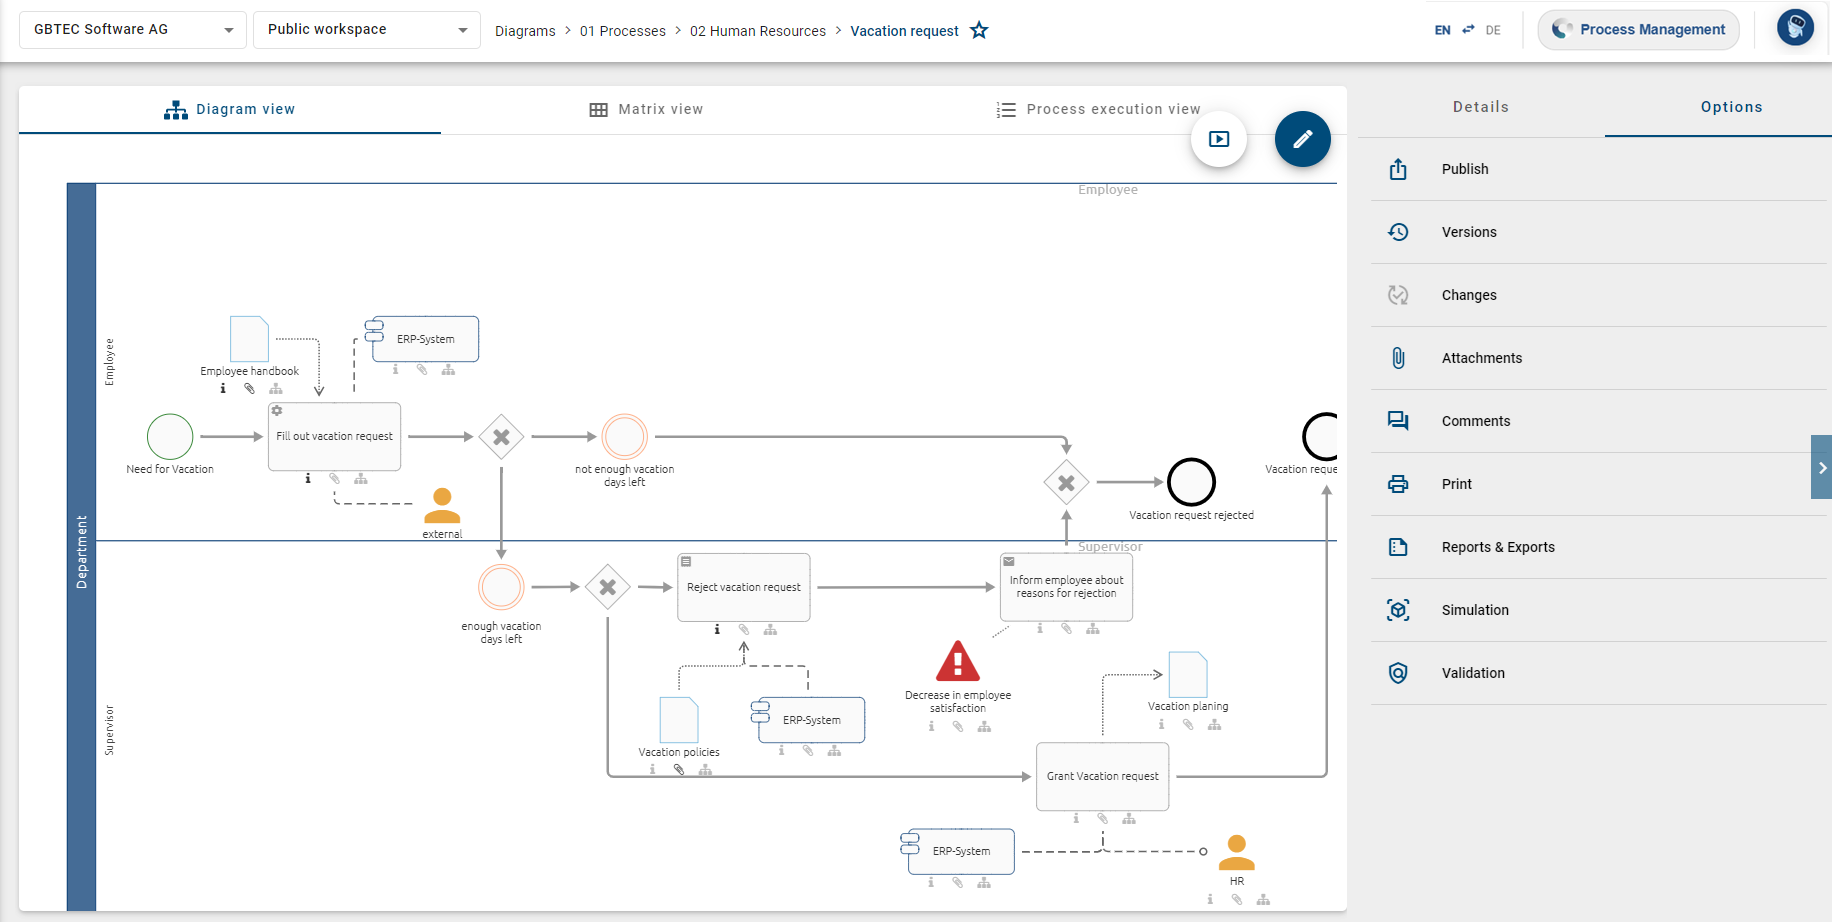The width and height of the screenshot is (1832, 922).
Task: Select the Department pool header
Action: click(x=82, y=547)
